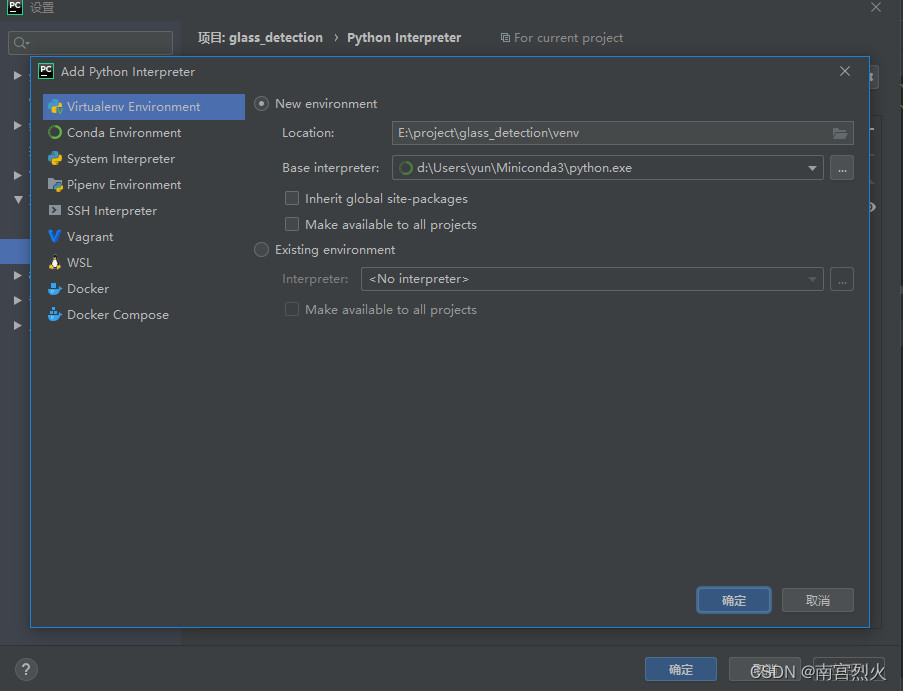
Task: Click the Conda green ring icon
Action: 55,132
